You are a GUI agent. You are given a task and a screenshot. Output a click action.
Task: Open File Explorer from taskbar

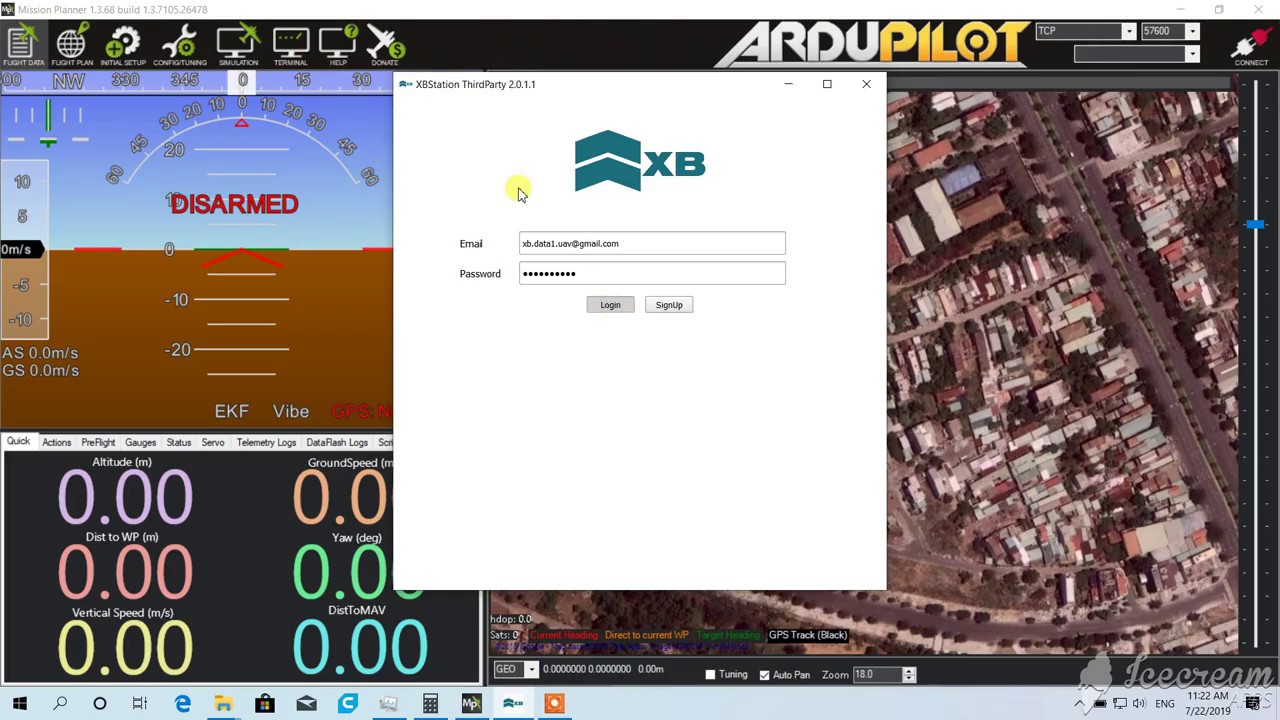(223, 704)
